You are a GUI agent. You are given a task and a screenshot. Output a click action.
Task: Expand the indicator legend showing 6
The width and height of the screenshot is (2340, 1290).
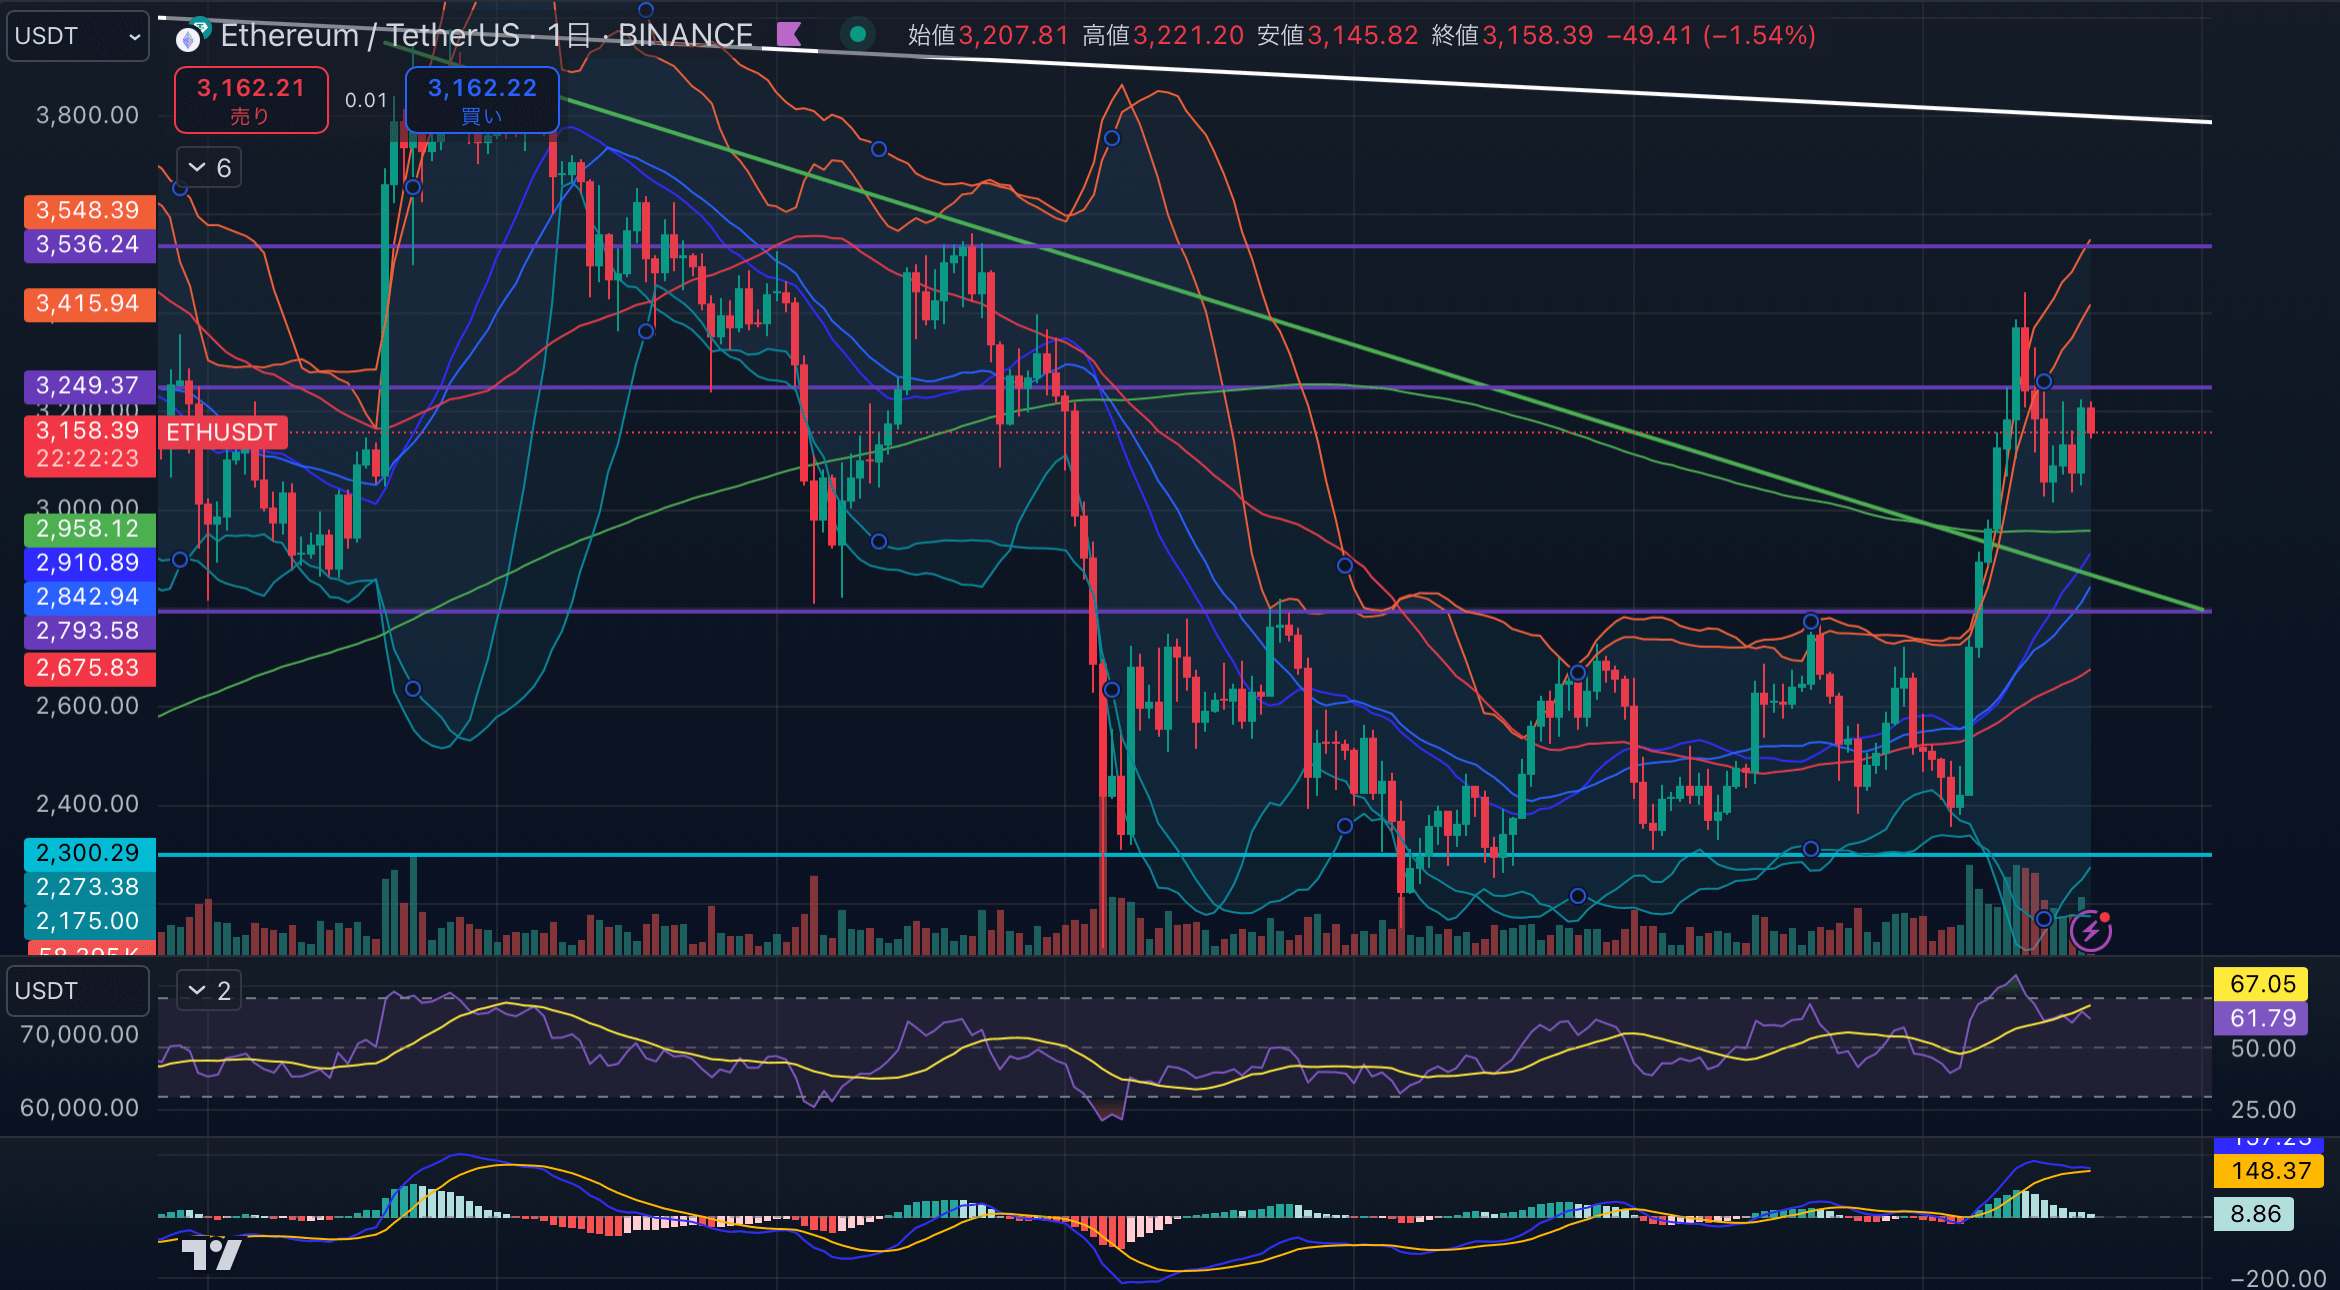point(209,168)
